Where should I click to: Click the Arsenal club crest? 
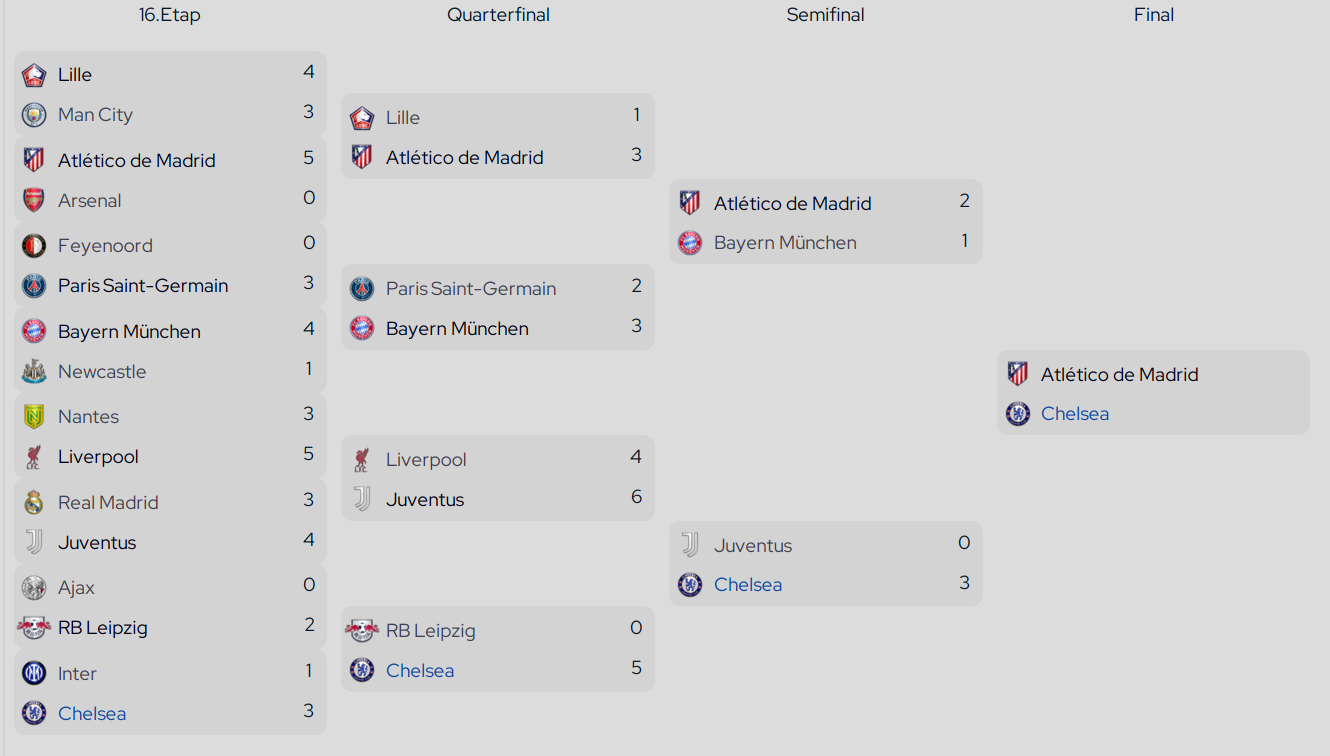34,201
